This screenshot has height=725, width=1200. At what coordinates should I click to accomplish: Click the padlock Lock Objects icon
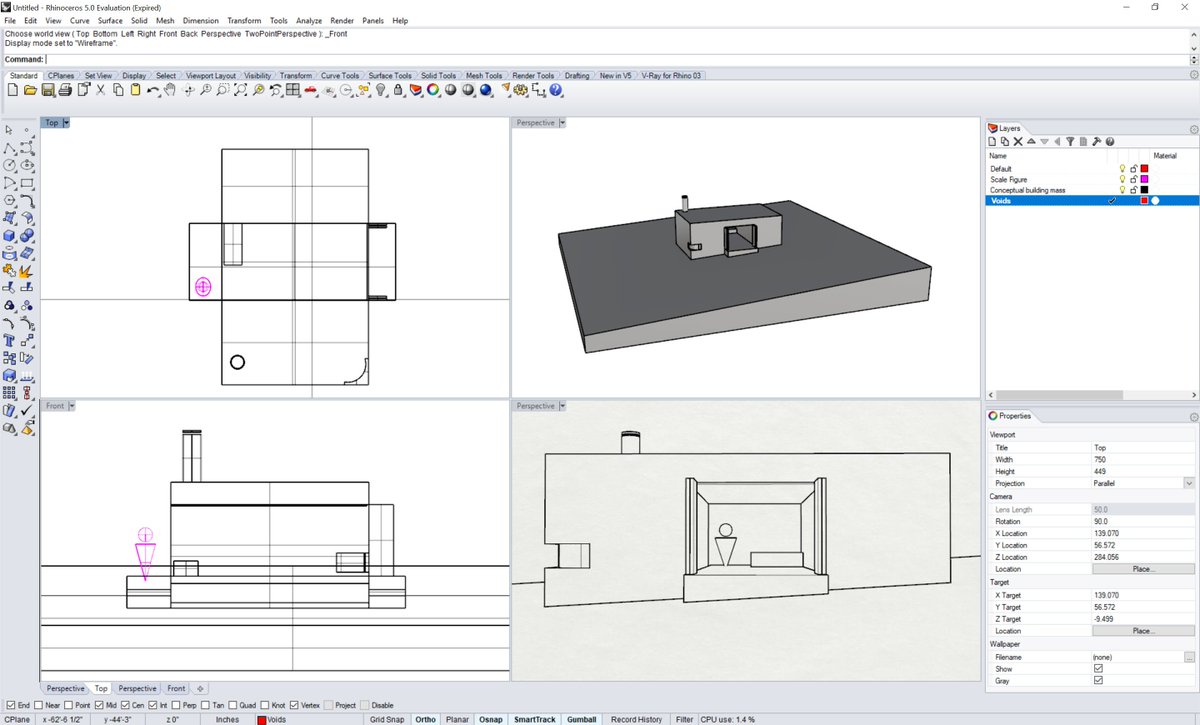[x=398, y=90]
